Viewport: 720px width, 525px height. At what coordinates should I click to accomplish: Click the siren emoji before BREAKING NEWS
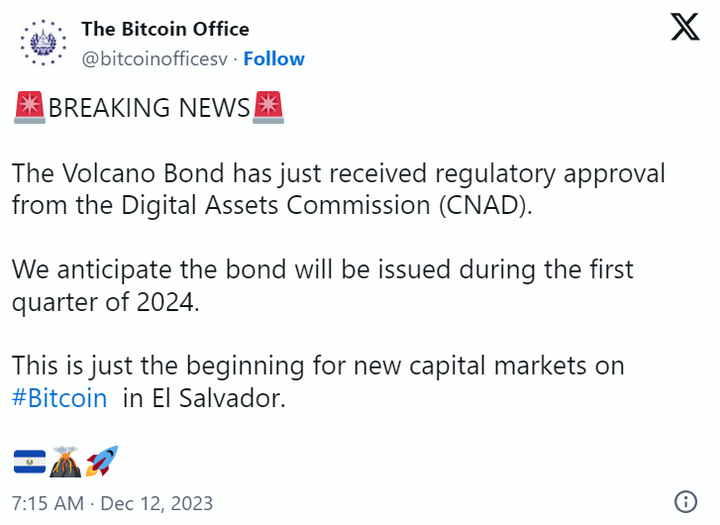pyautogui.click(x=30, y=107)
